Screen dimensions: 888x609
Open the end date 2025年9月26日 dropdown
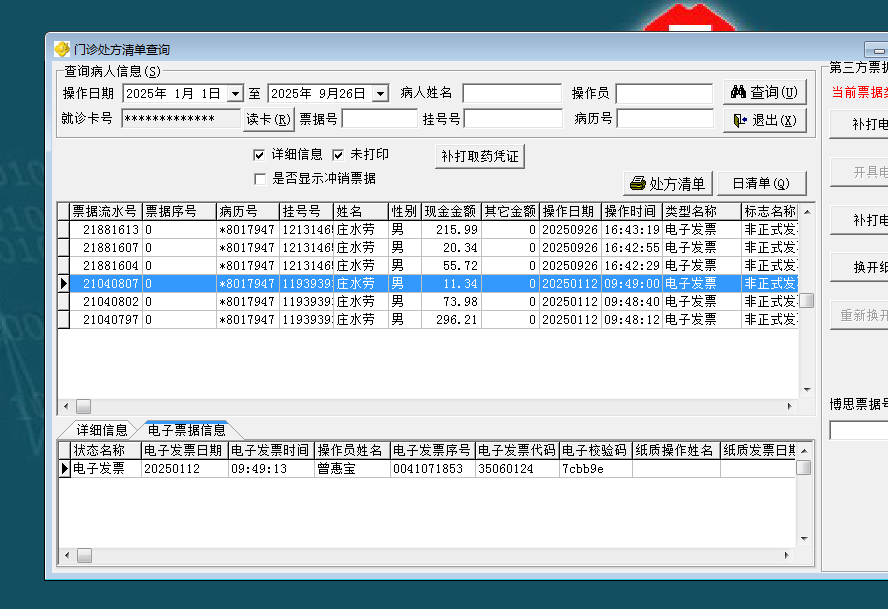[381, 93]
